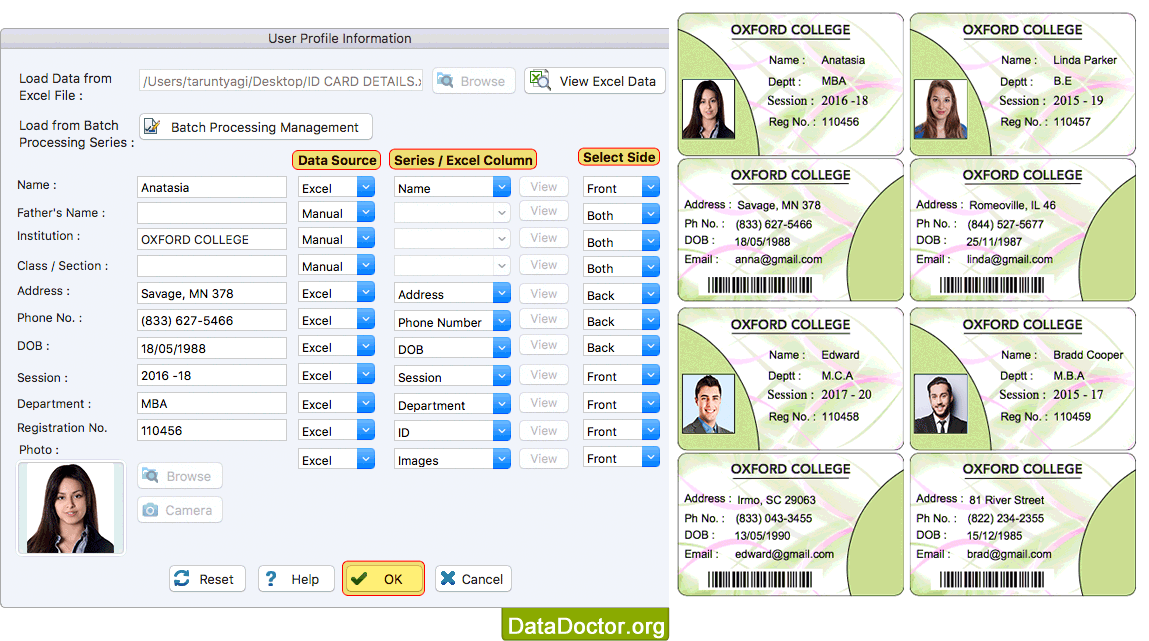Image resolution: width=1149 pixels, height=641 pixels.
Task: Click the Name field containing Anatasia
Action: pyautogui.click(x=212, y=188)
